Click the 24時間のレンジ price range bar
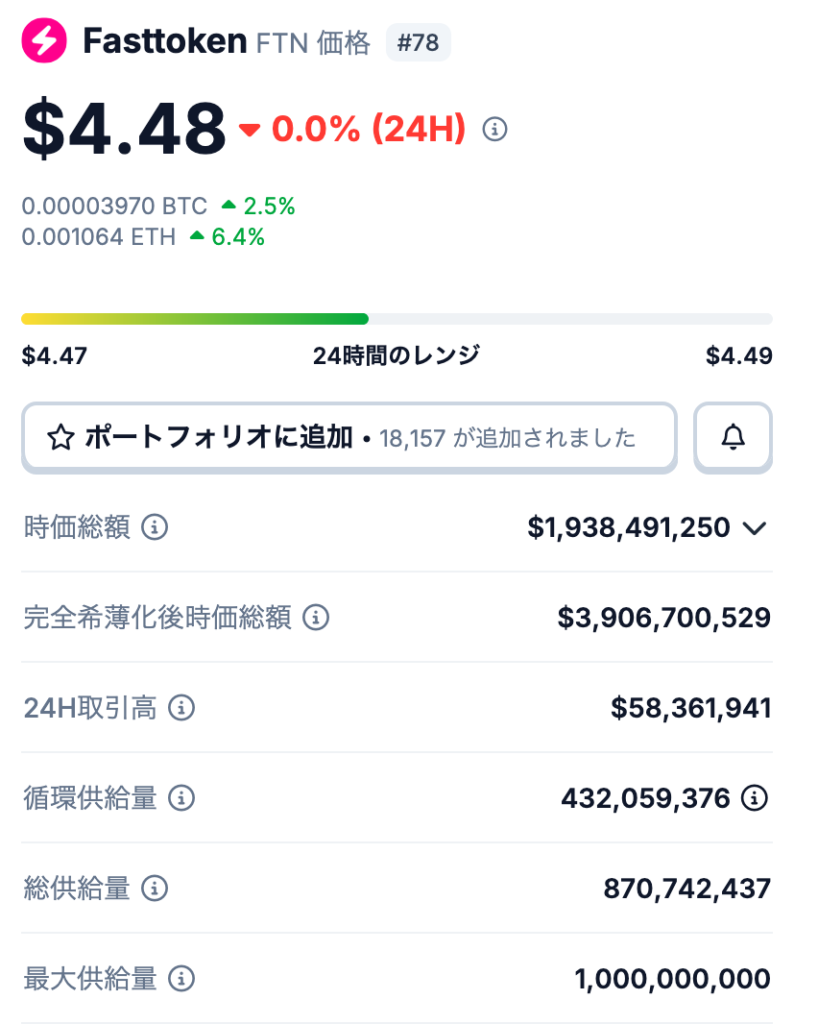818x1024 pixels. pos(396,319)
